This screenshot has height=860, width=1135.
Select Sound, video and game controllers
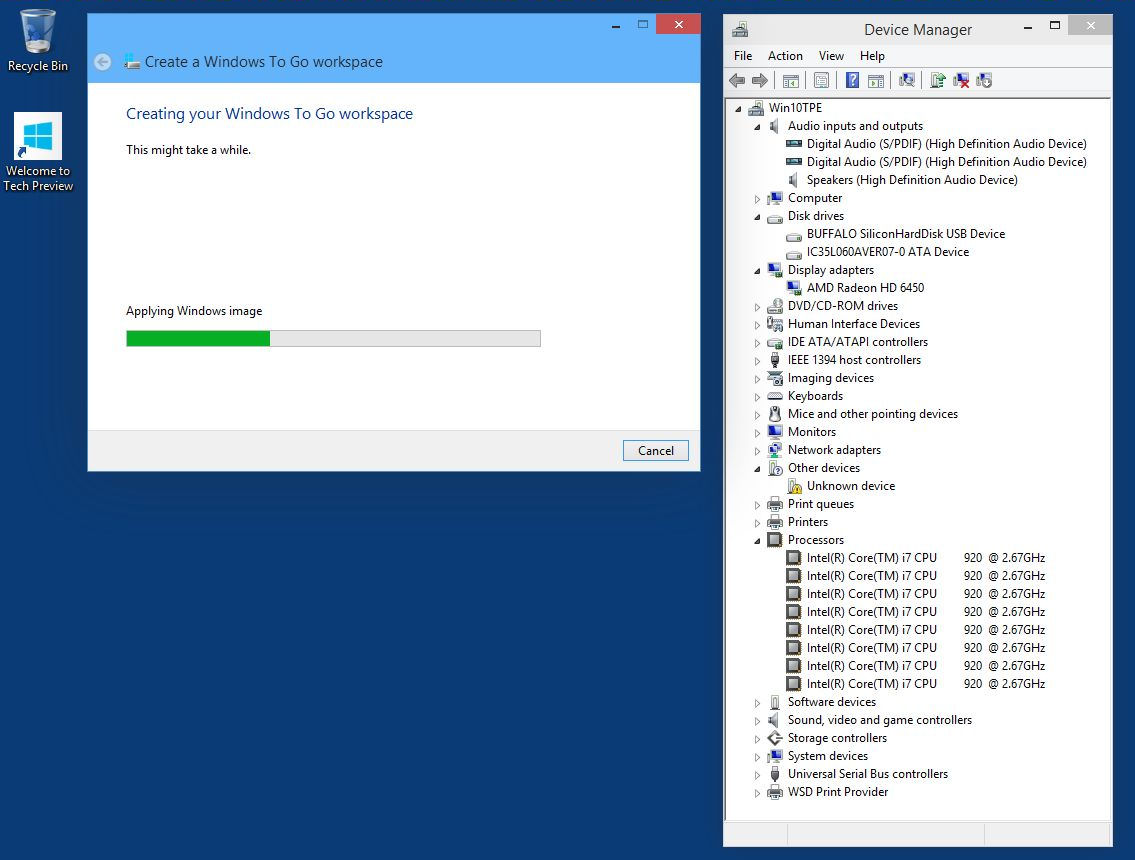(879, 720)
